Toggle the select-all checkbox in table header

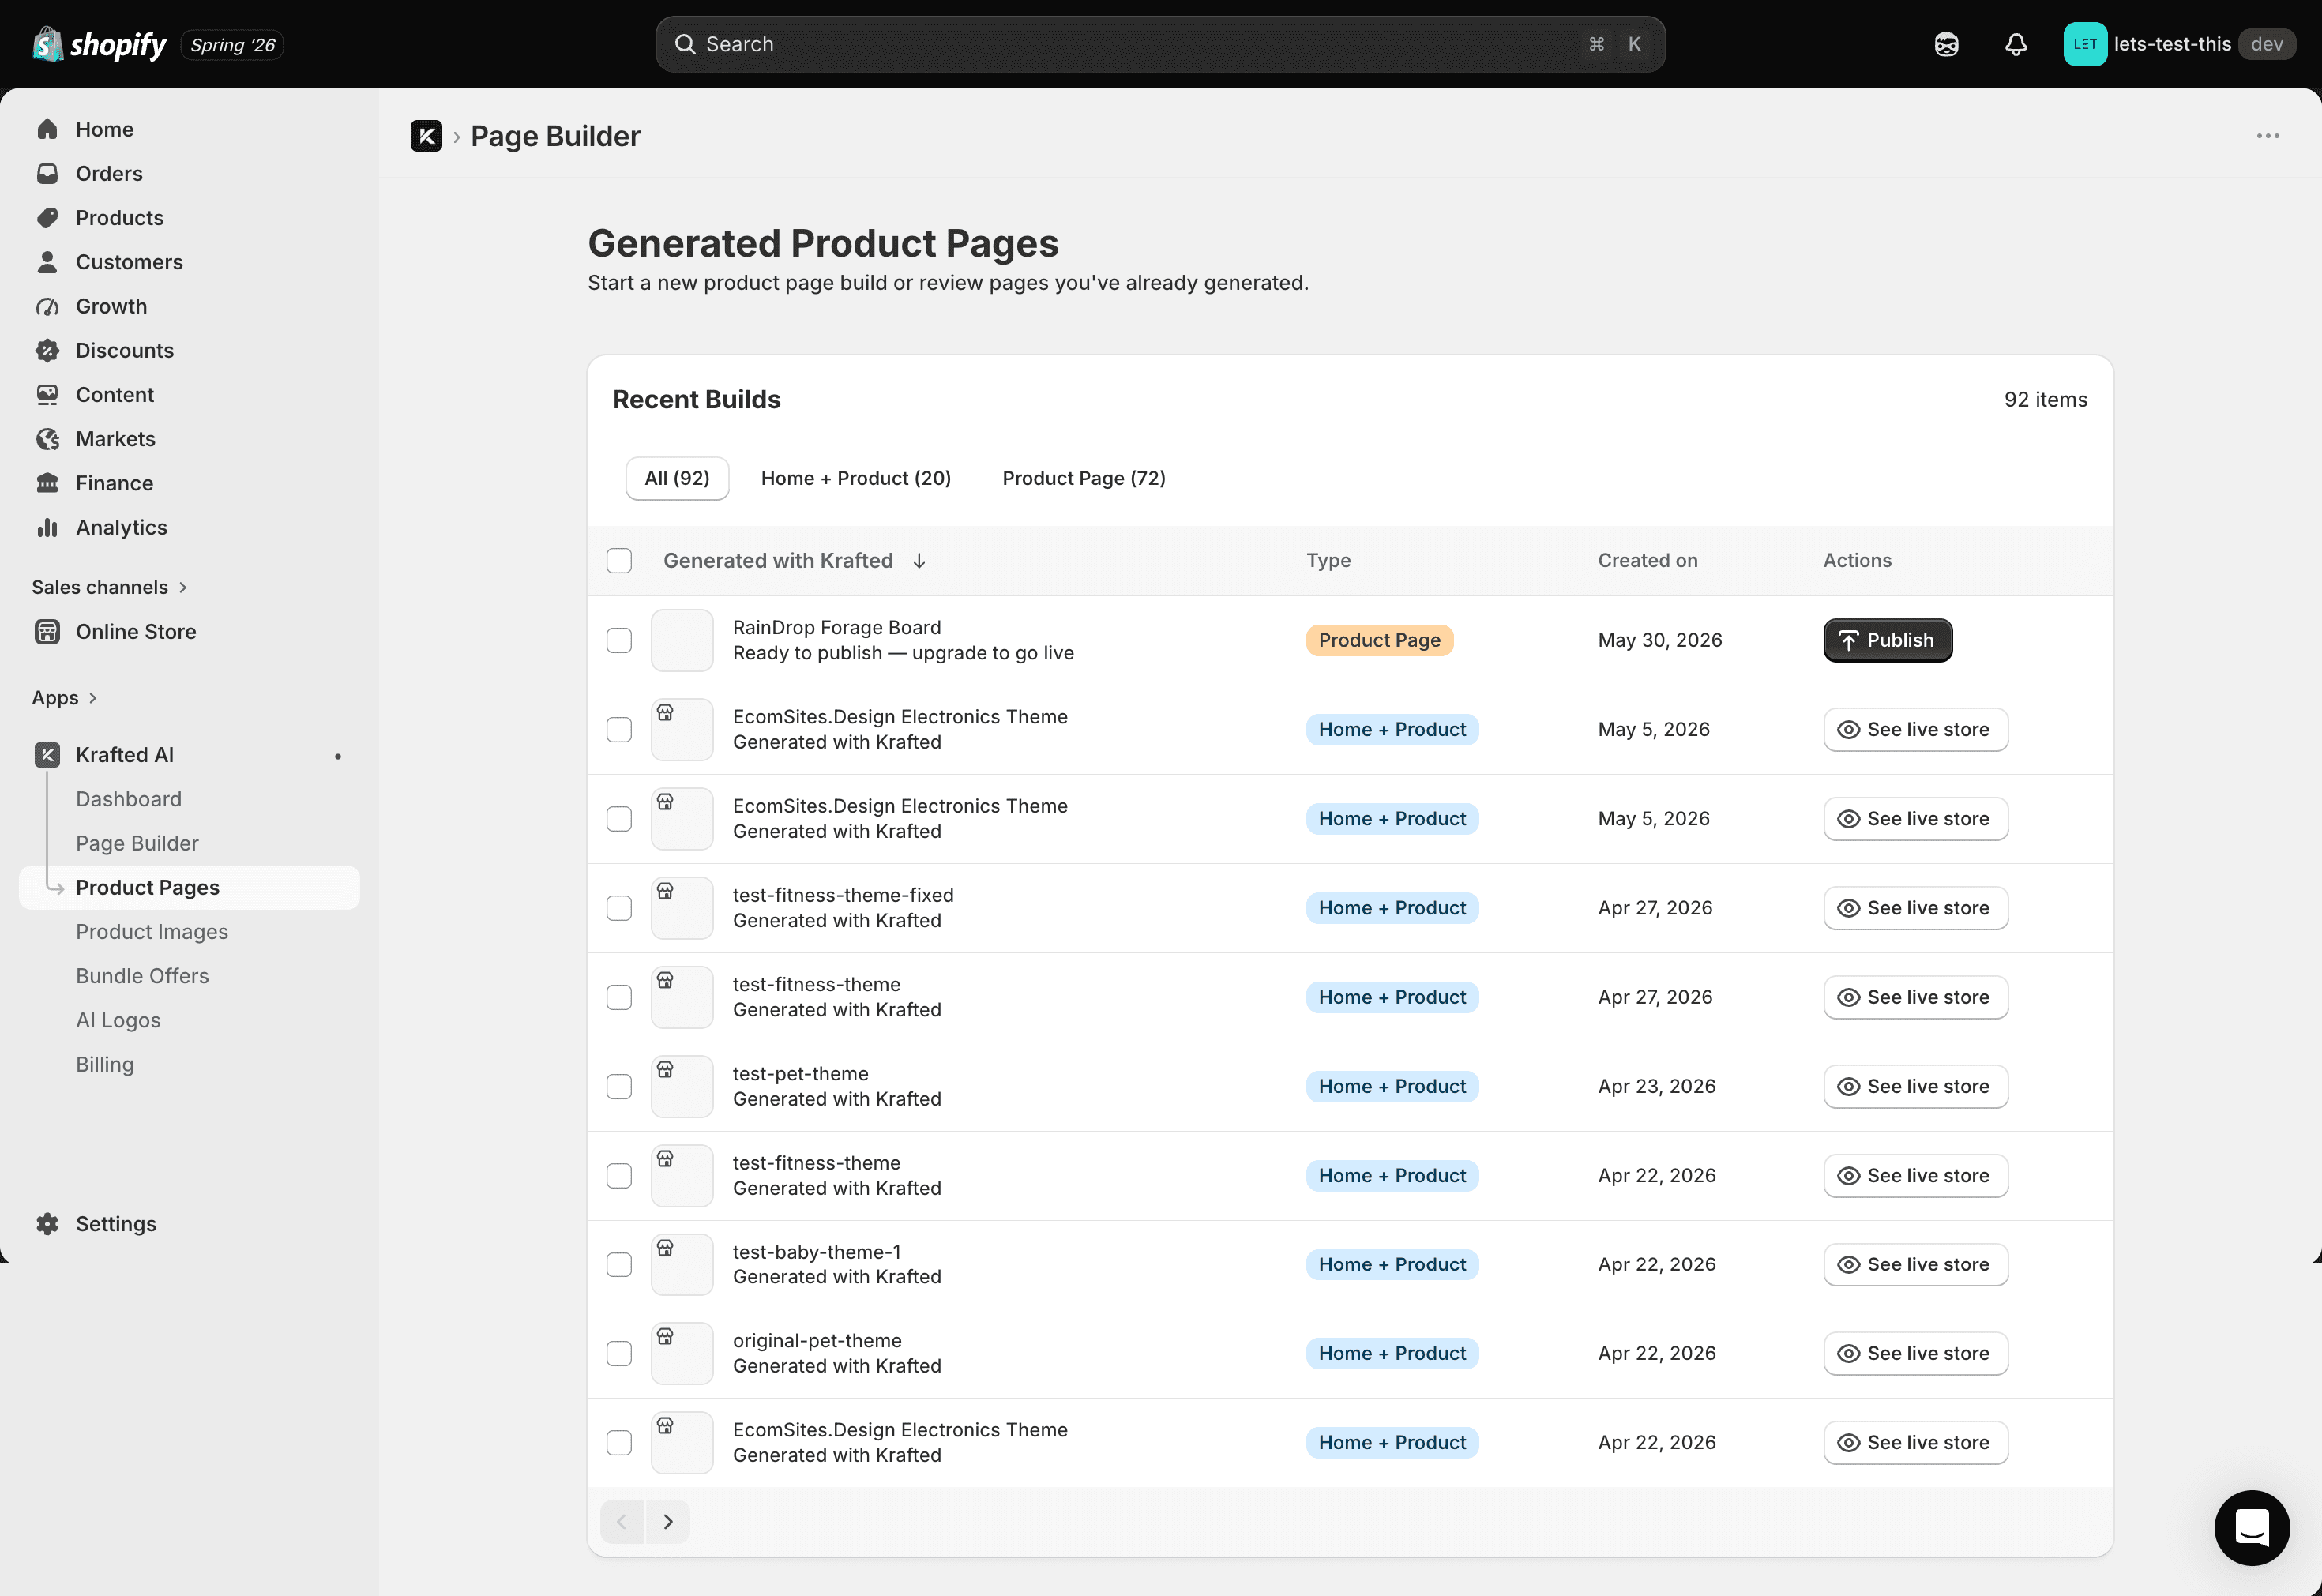coord(619,561)
